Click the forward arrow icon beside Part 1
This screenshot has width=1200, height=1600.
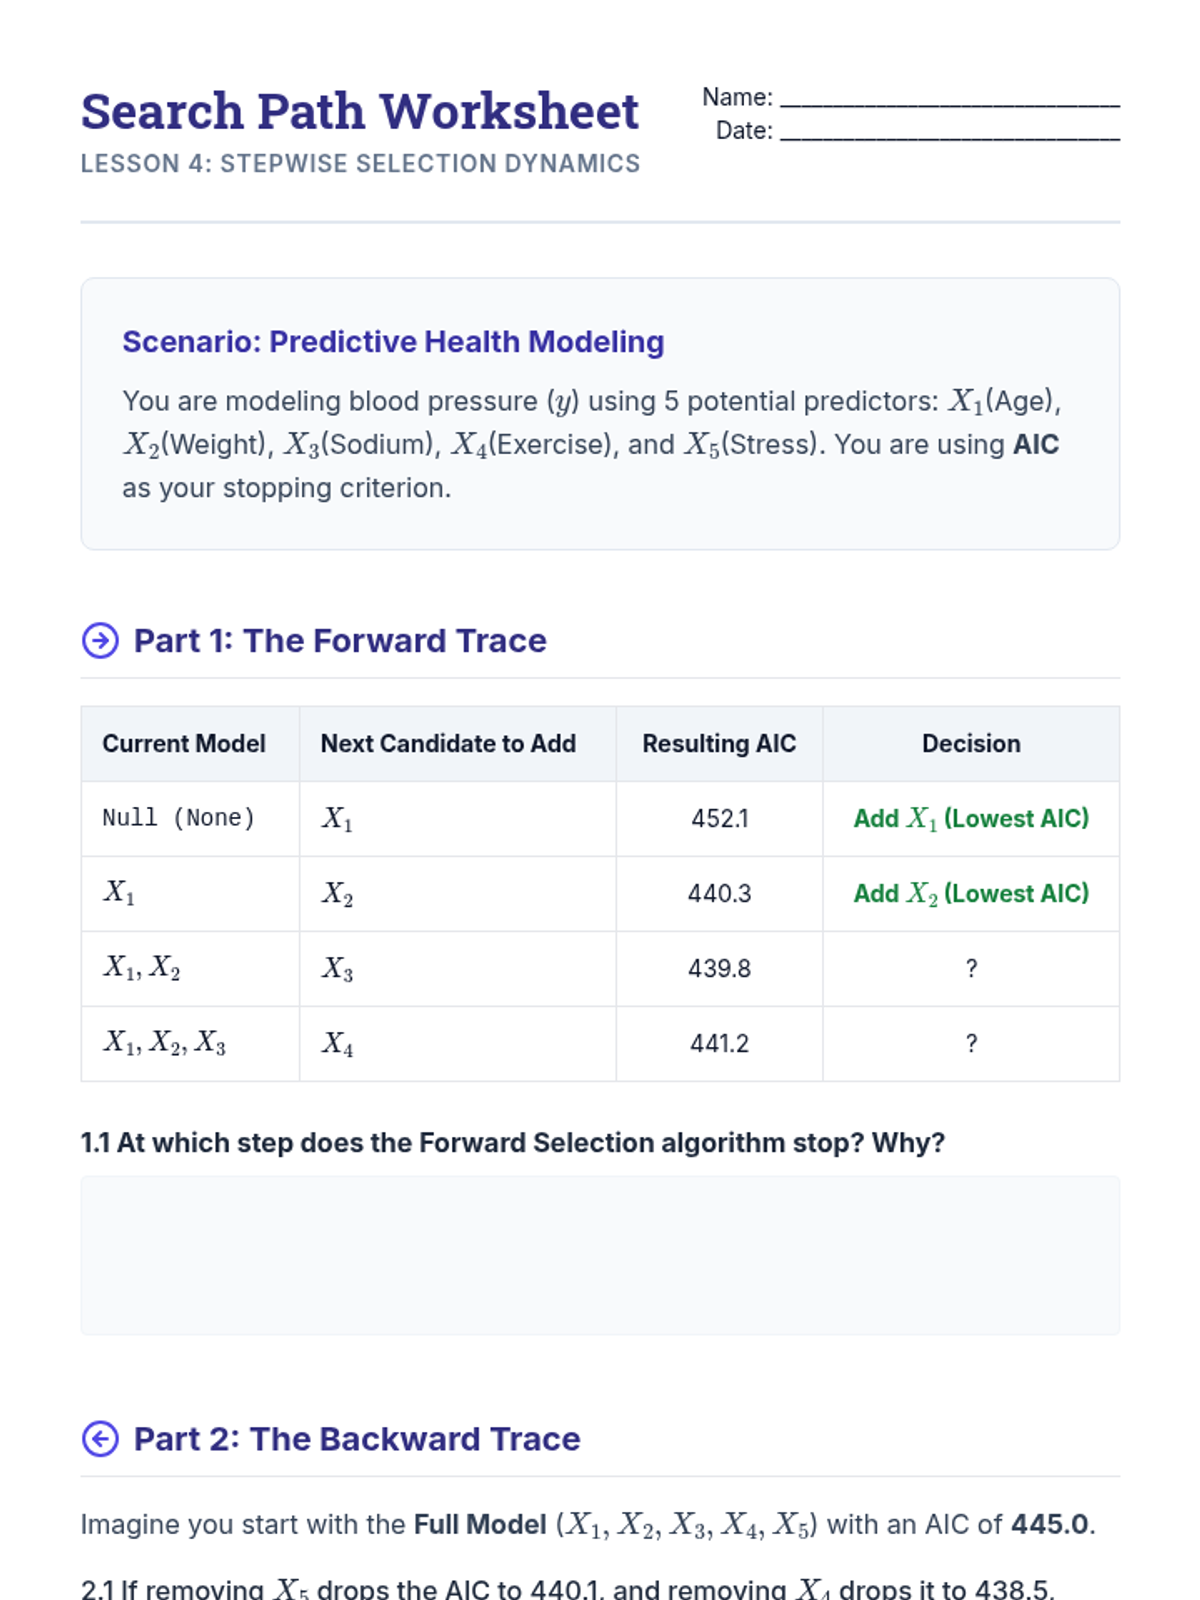tap(100, 640)
